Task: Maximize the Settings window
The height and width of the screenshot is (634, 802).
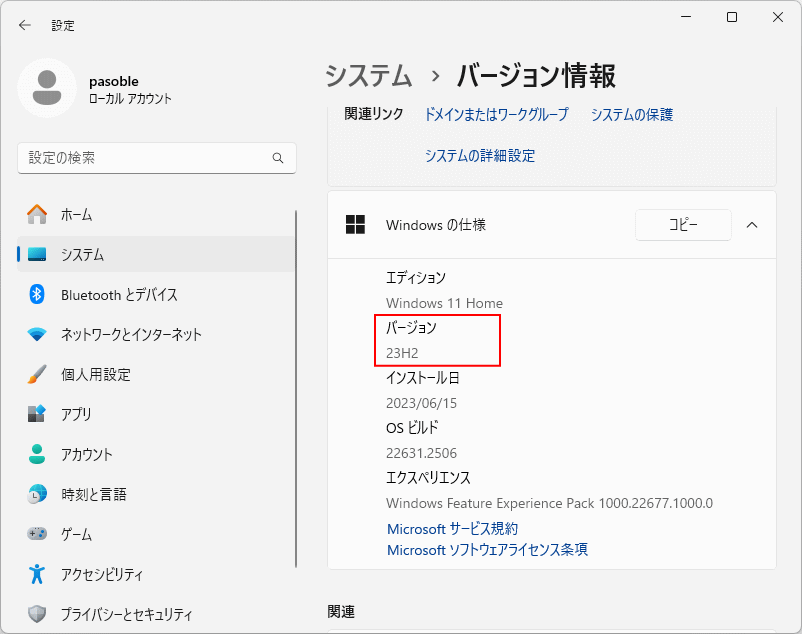Action: click(732, 17)
